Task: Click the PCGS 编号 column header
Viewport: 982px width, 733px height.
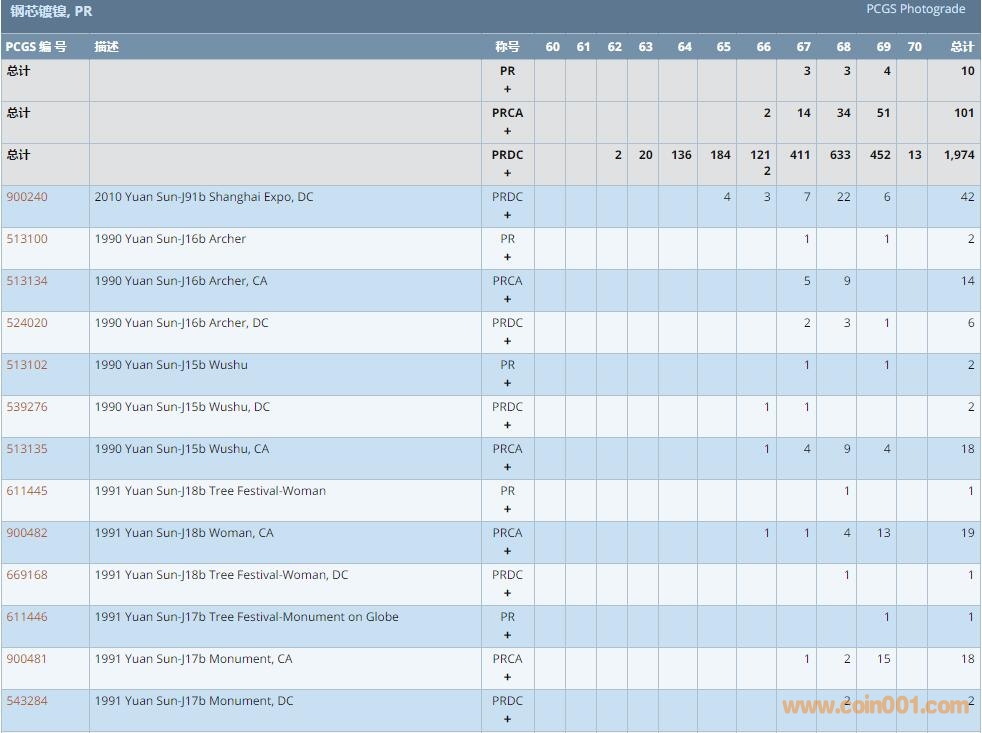Action: coord(36,47)
